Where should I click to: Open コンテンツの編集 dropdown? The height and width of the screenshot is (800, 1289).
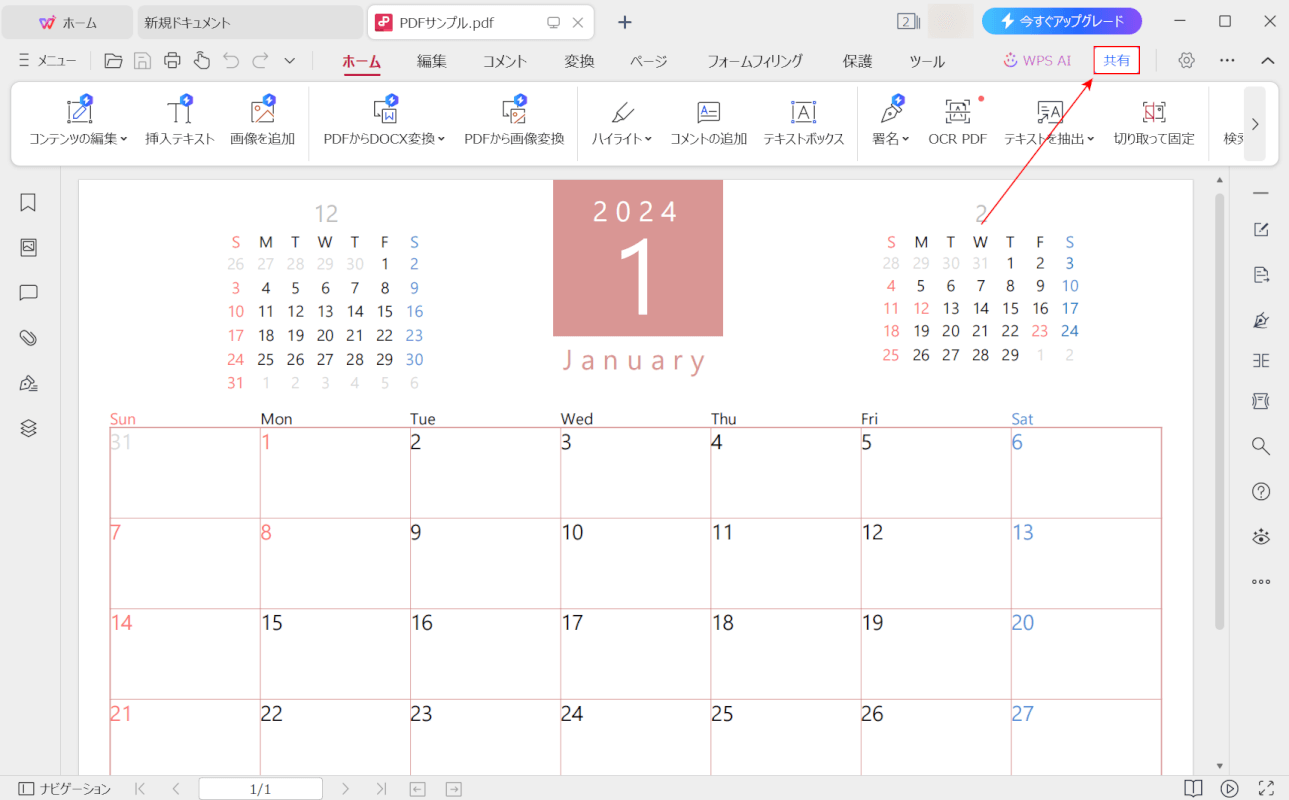click(78, 123)
